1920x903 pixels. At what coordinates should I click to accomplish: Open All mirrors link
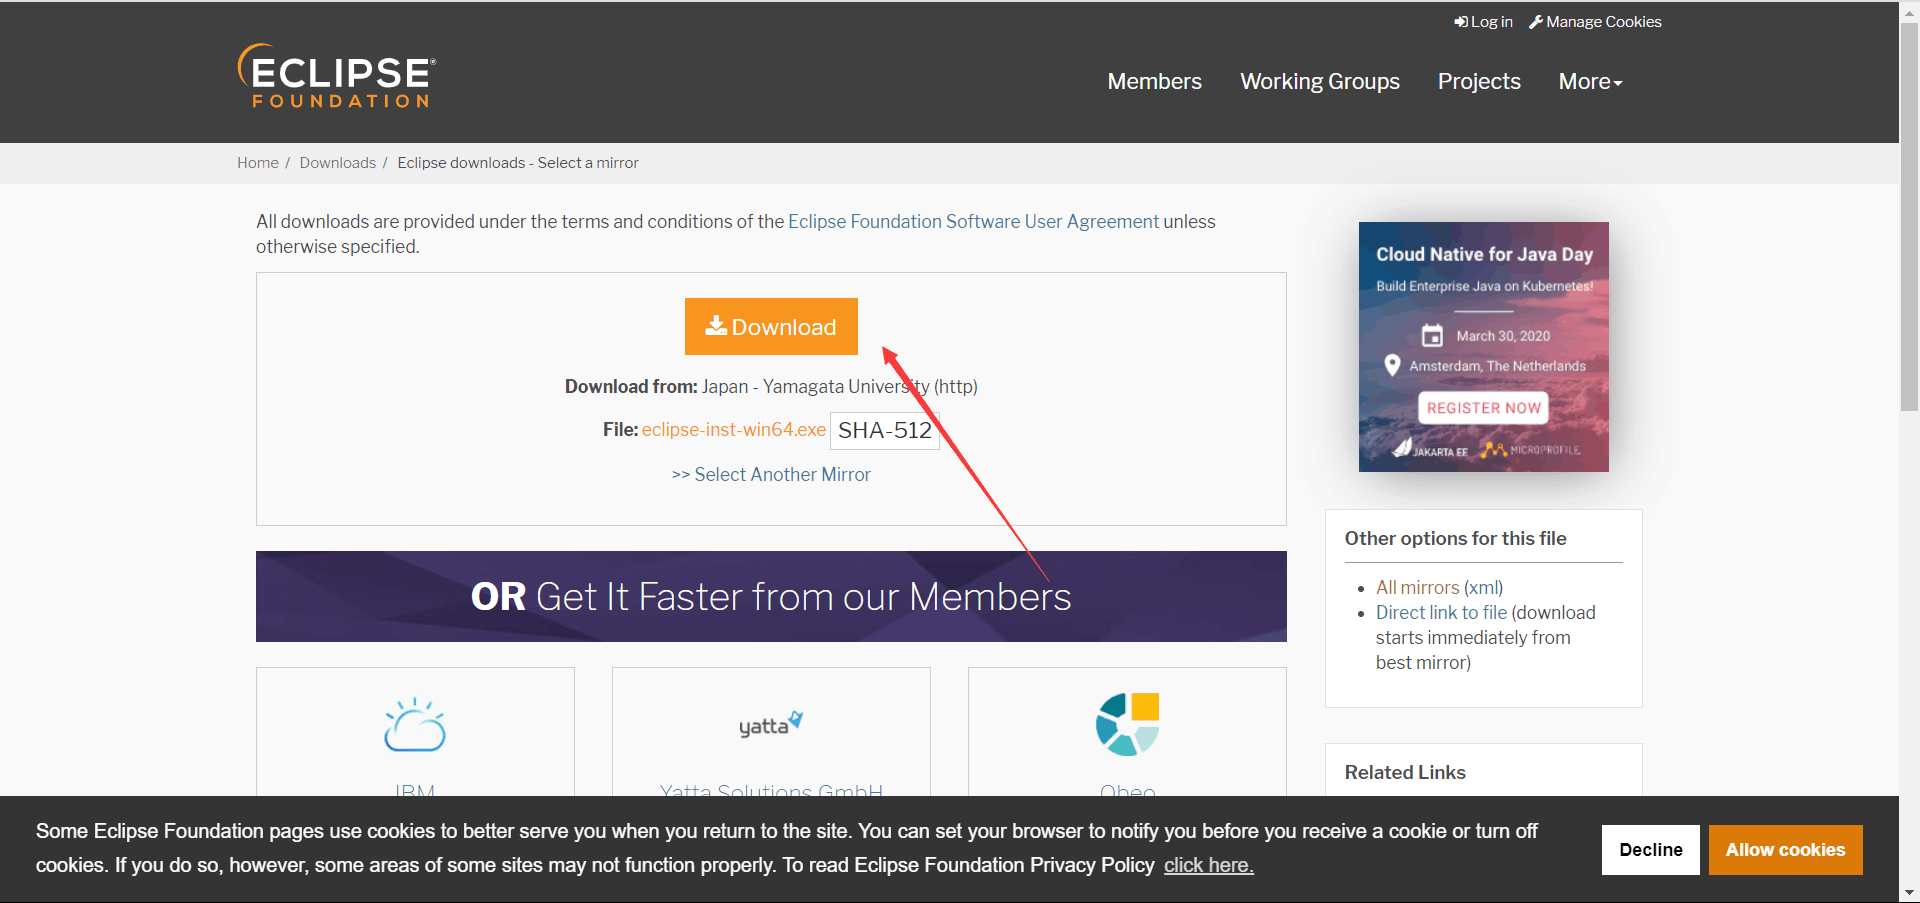coord(1417,588)
